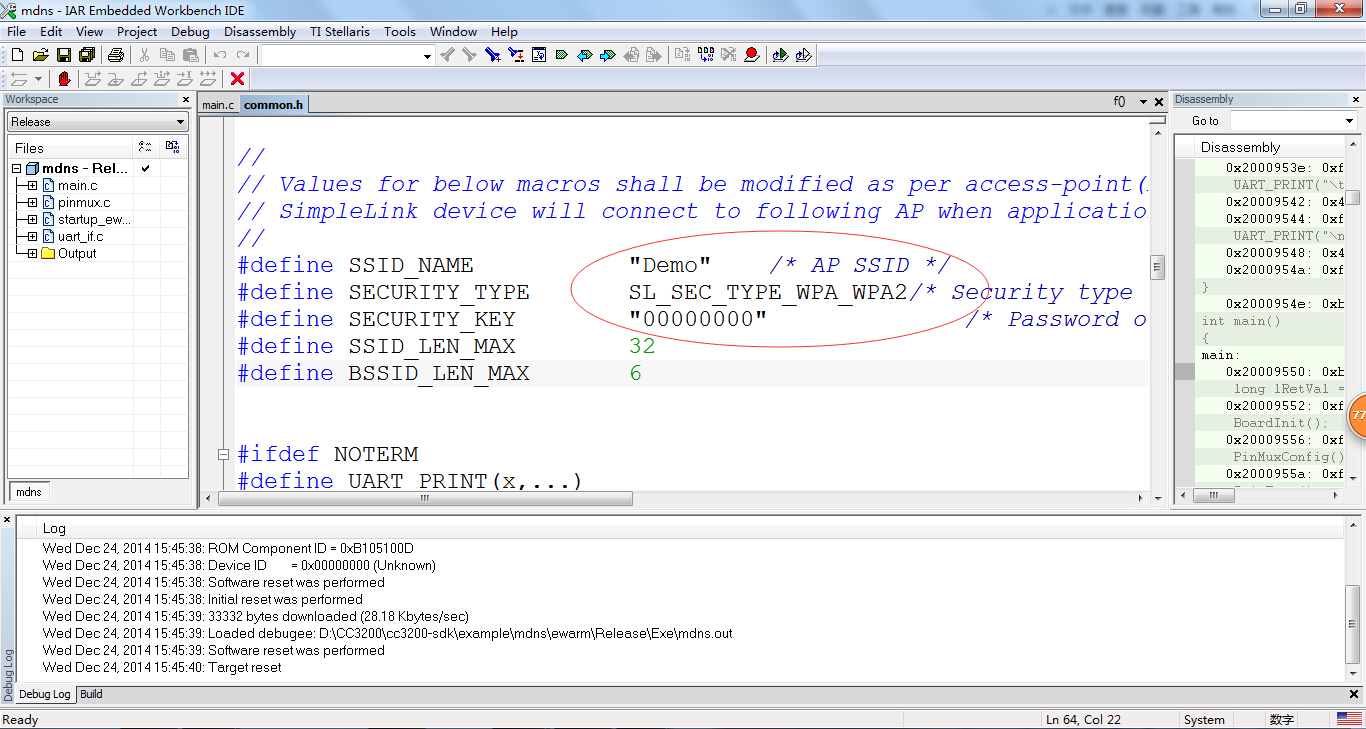
Task: Click the f0 function button in editor
Action: tap(1120, 102)
